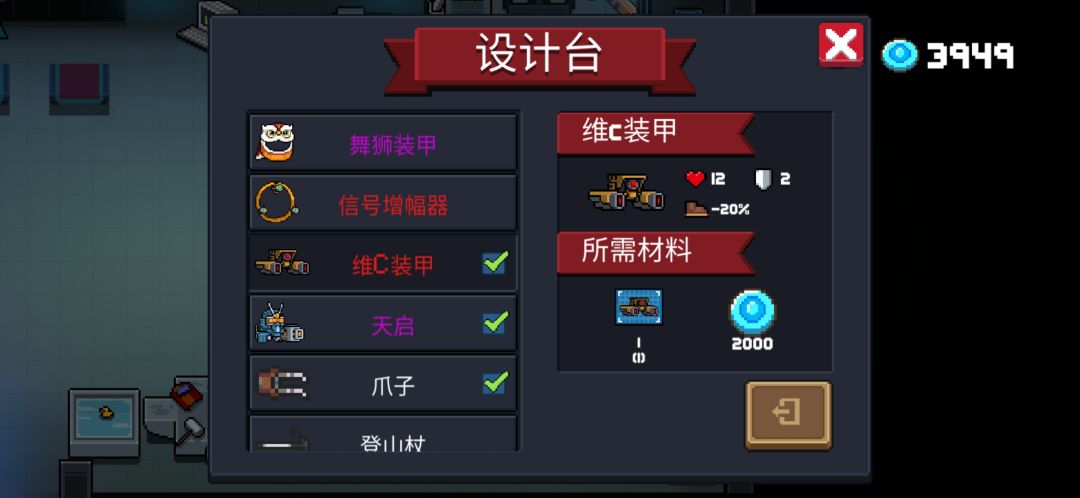Click the heart health stat icon
Image resolution: width=1080 pixels, height=498 pixels.
click(695, 179)
